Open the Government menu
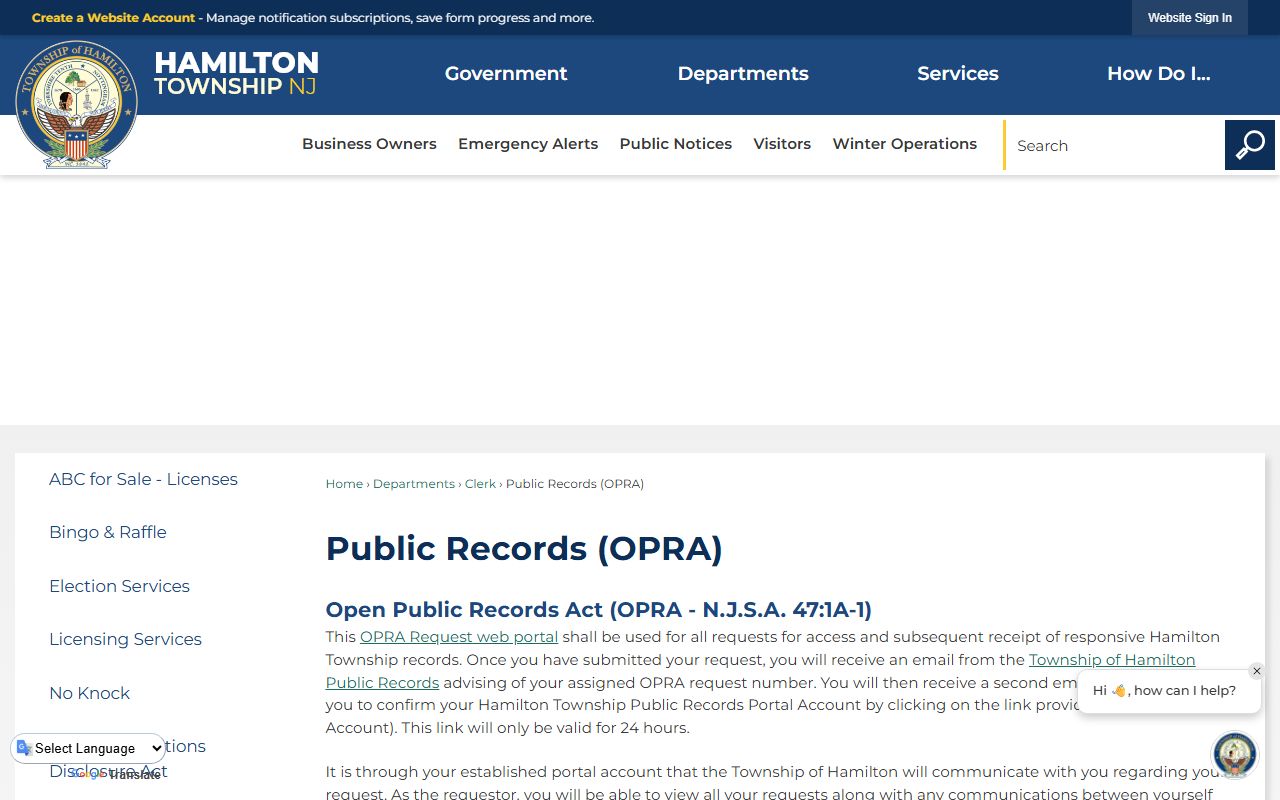The height and width of the screenshot is (800, 1280). click(506, 74)
